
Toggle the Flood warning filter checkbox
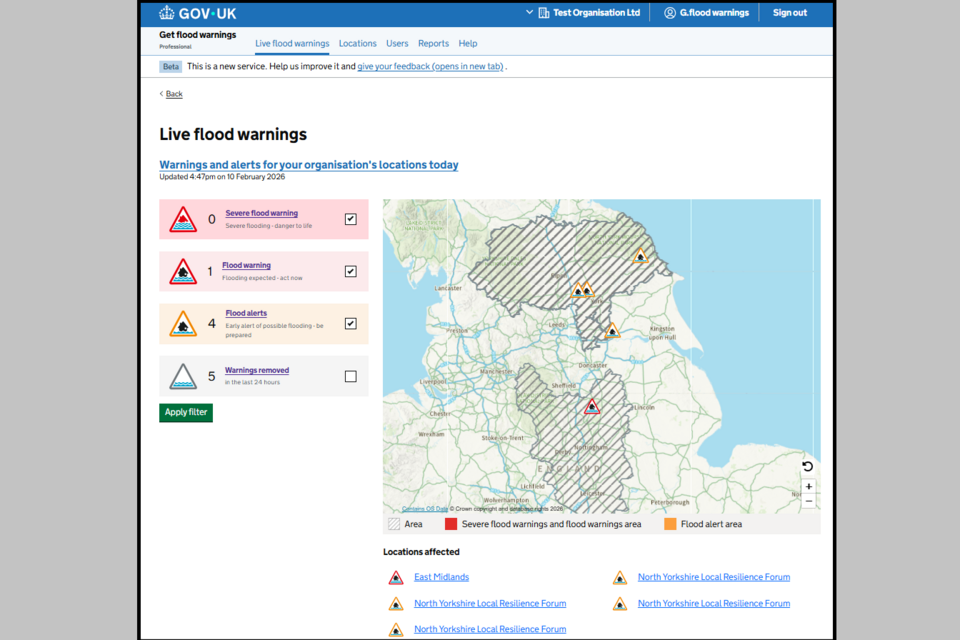point(350,271)
